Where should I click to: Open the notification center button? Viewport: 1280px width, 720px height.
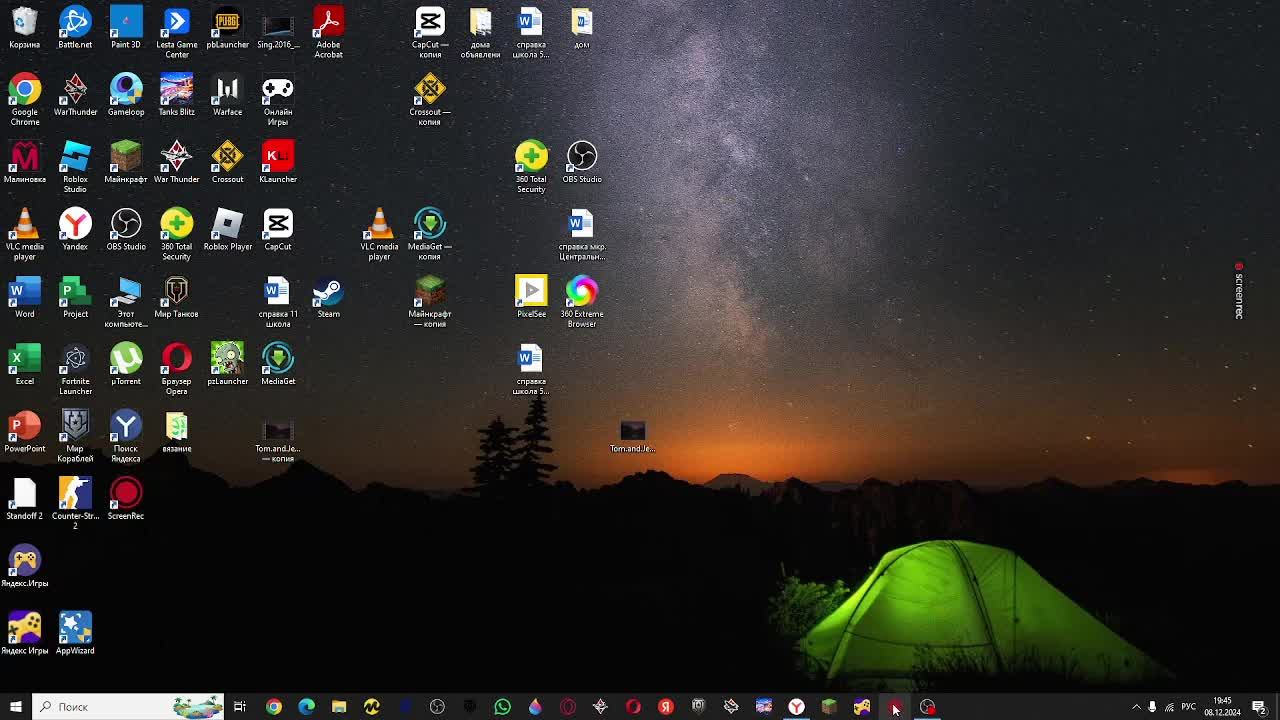1259,707
